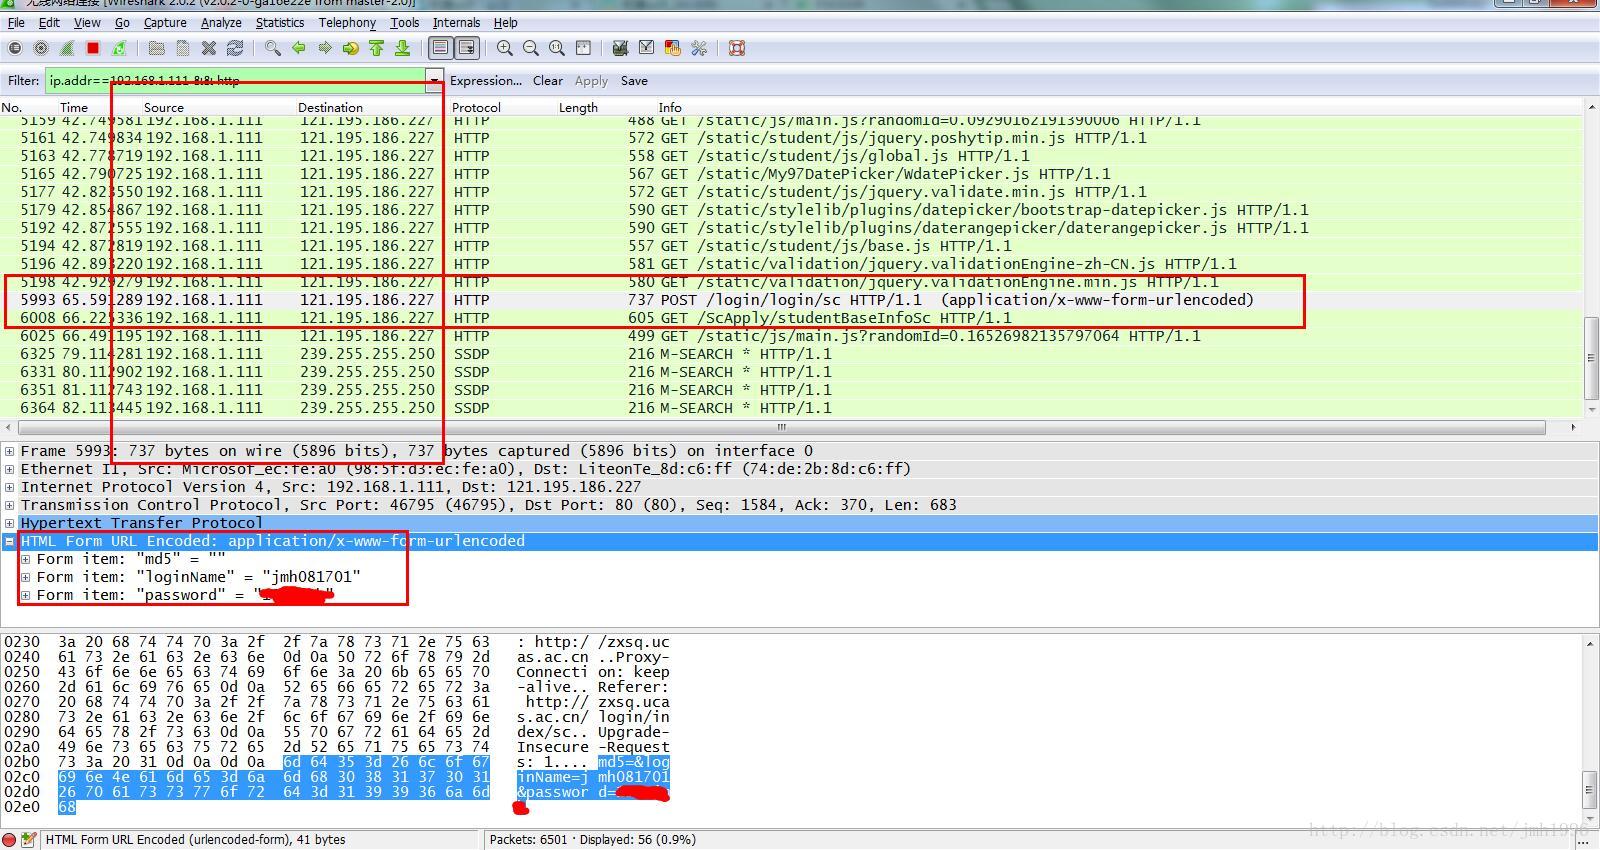Open a capture file (folder icon)
Viewport: 1600px width, 850px height.
click(x=157, y=48)
